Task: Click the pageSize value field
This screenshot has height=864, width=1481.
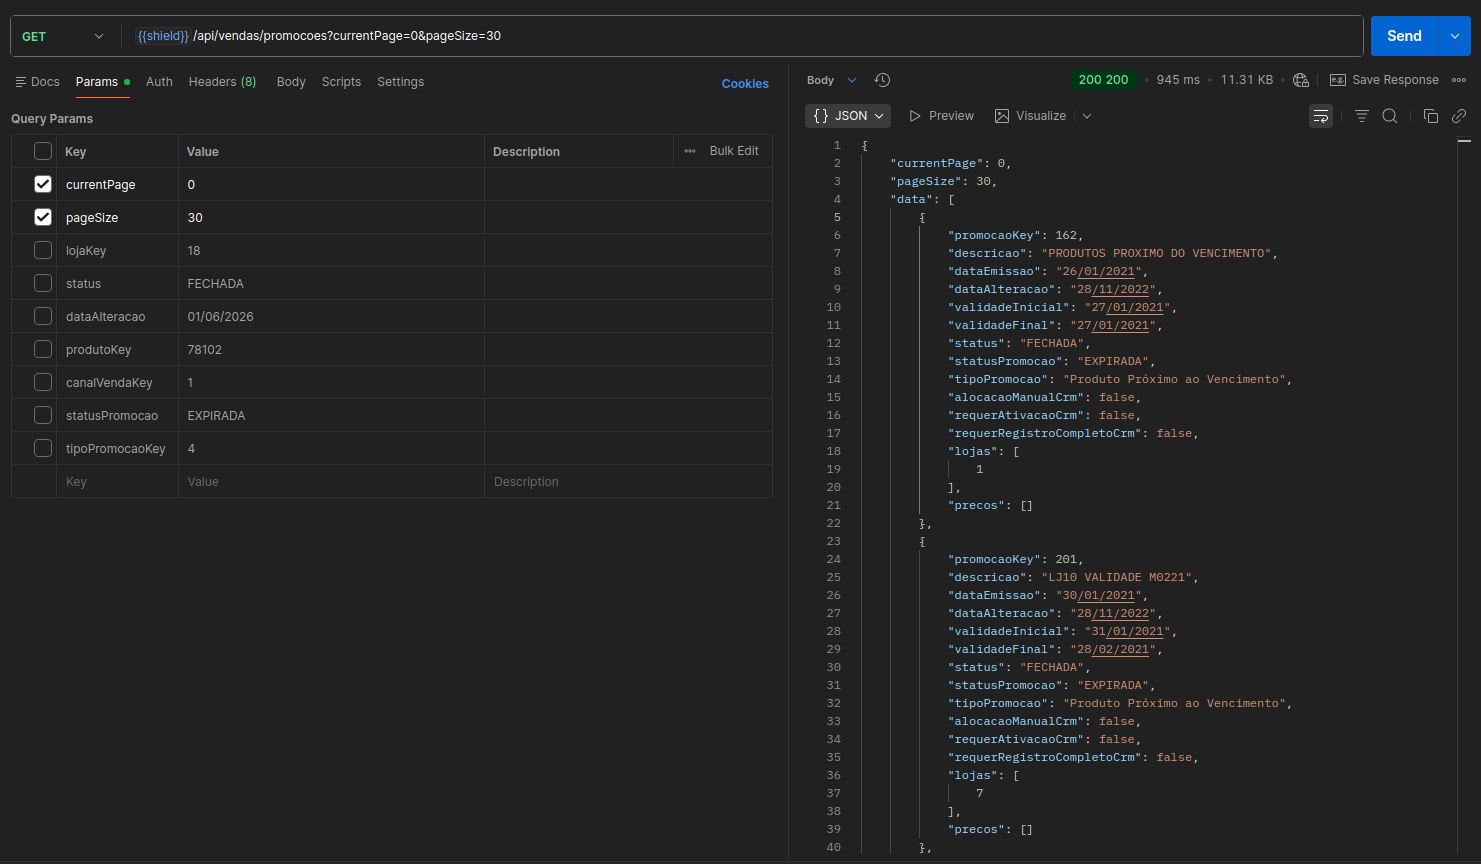Action: click(331, 217)
